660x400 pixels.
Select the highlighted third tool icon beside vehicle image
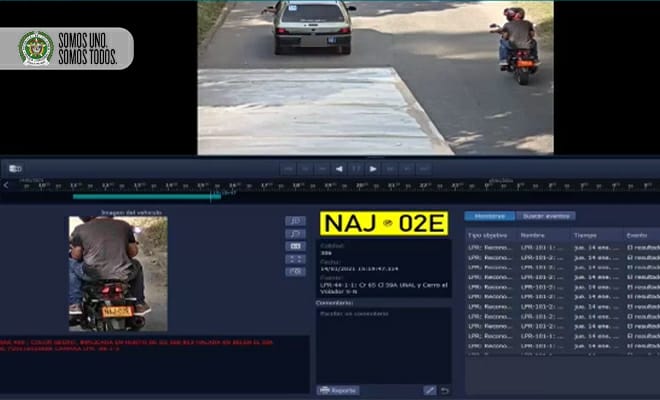[295, 246]
